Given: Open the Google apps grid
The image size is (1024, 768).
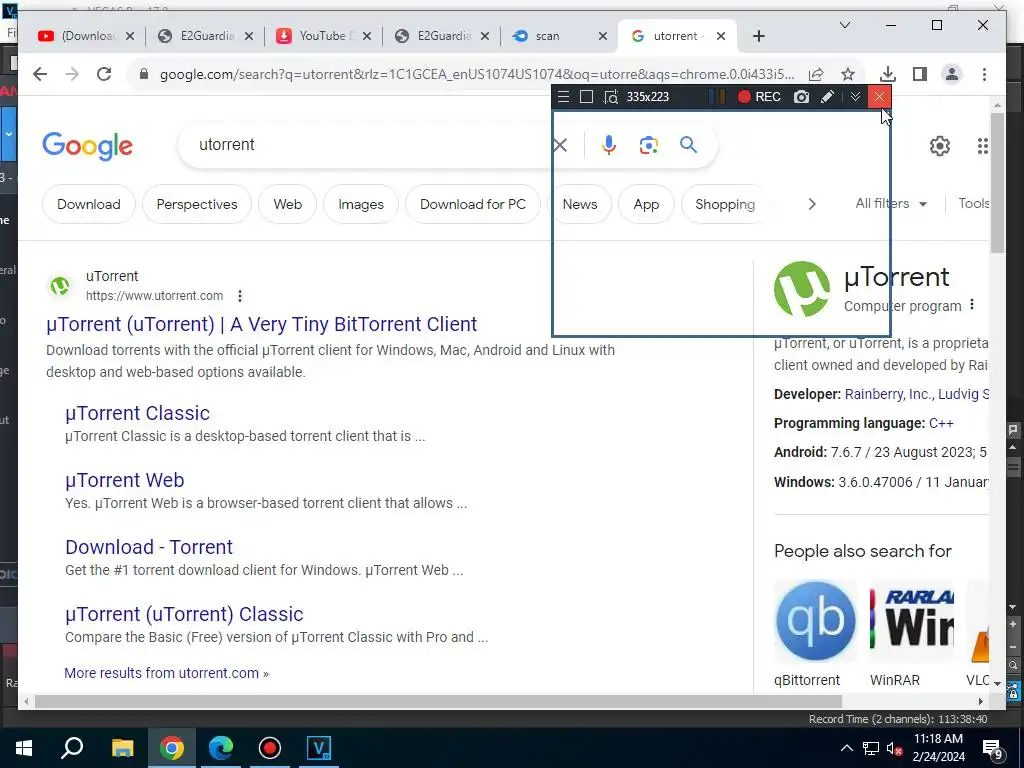Looking at the screenshot, I should tap(982, 146).
